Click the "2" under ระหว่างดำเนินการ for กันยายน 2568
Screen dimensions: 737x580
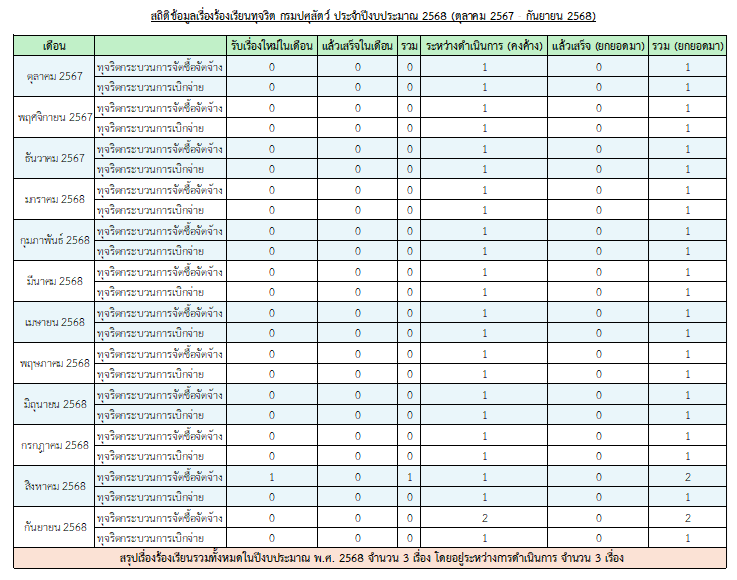[484, 518]
